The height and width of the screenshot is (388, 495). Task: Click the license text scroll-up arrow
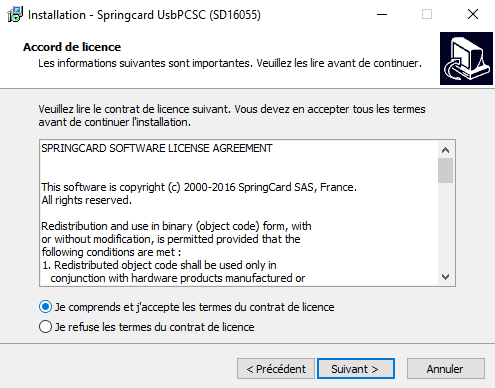[445, 150]
